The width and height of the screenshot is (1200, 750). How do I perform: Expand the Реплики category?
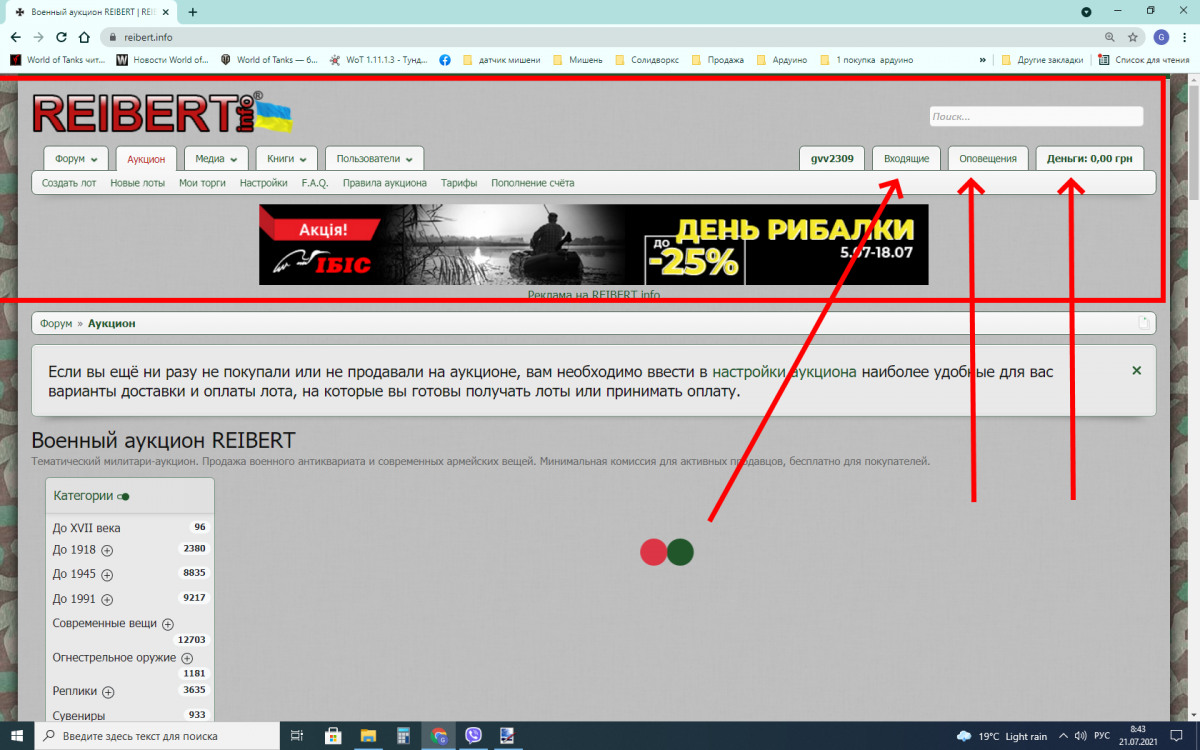pos(108,692)
